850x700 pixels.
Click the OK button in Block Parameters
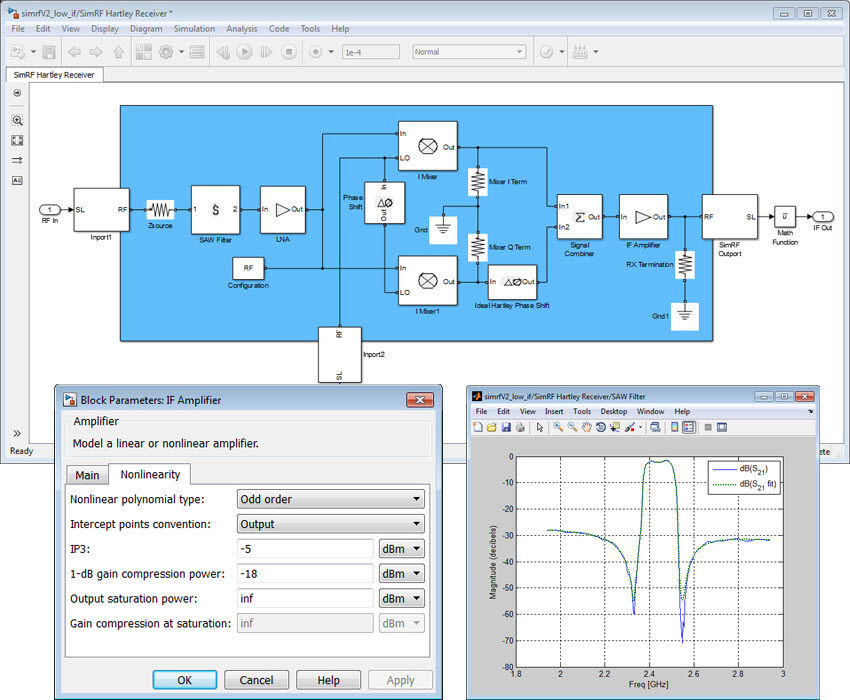click(x=185, y=680)
